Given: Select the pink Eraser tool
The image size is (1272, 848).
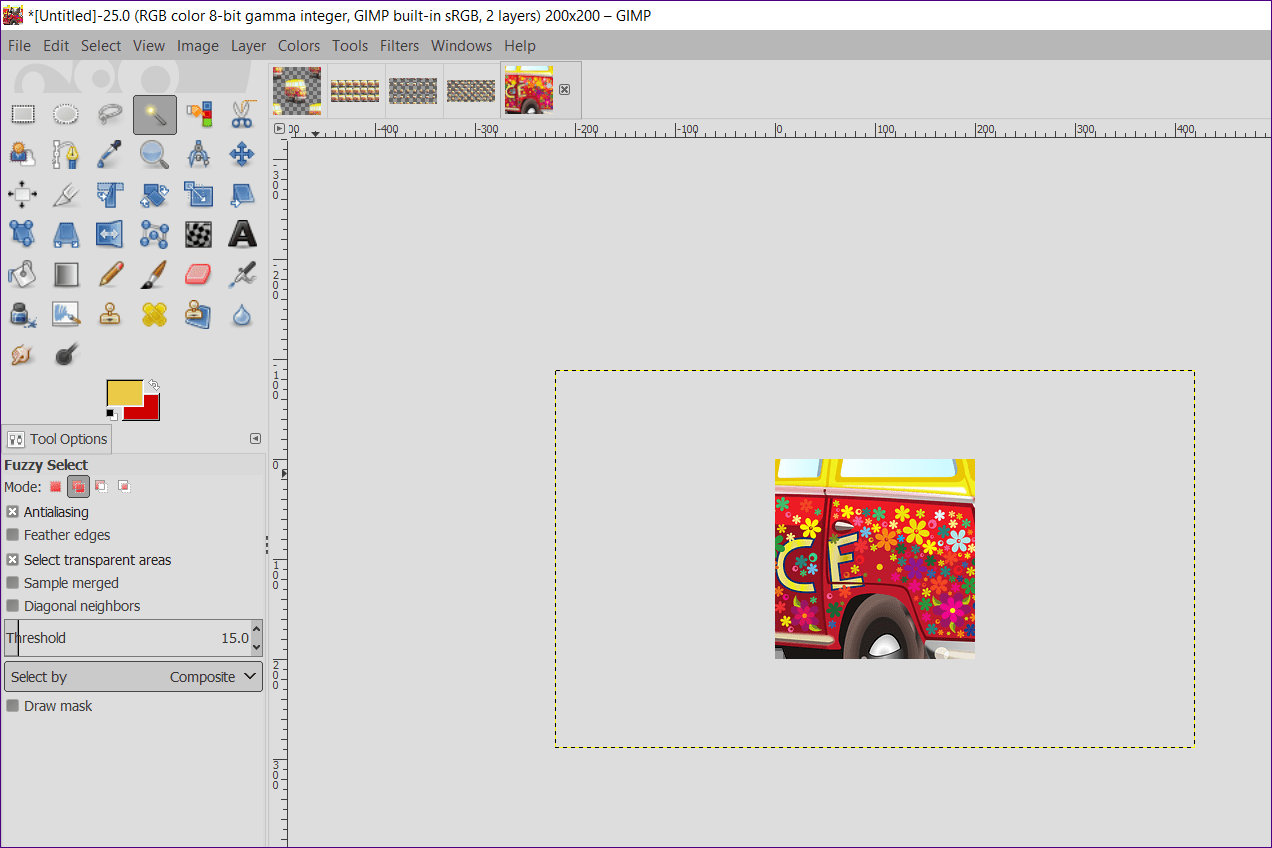Looking at the screenshot, I should [198, 274].
